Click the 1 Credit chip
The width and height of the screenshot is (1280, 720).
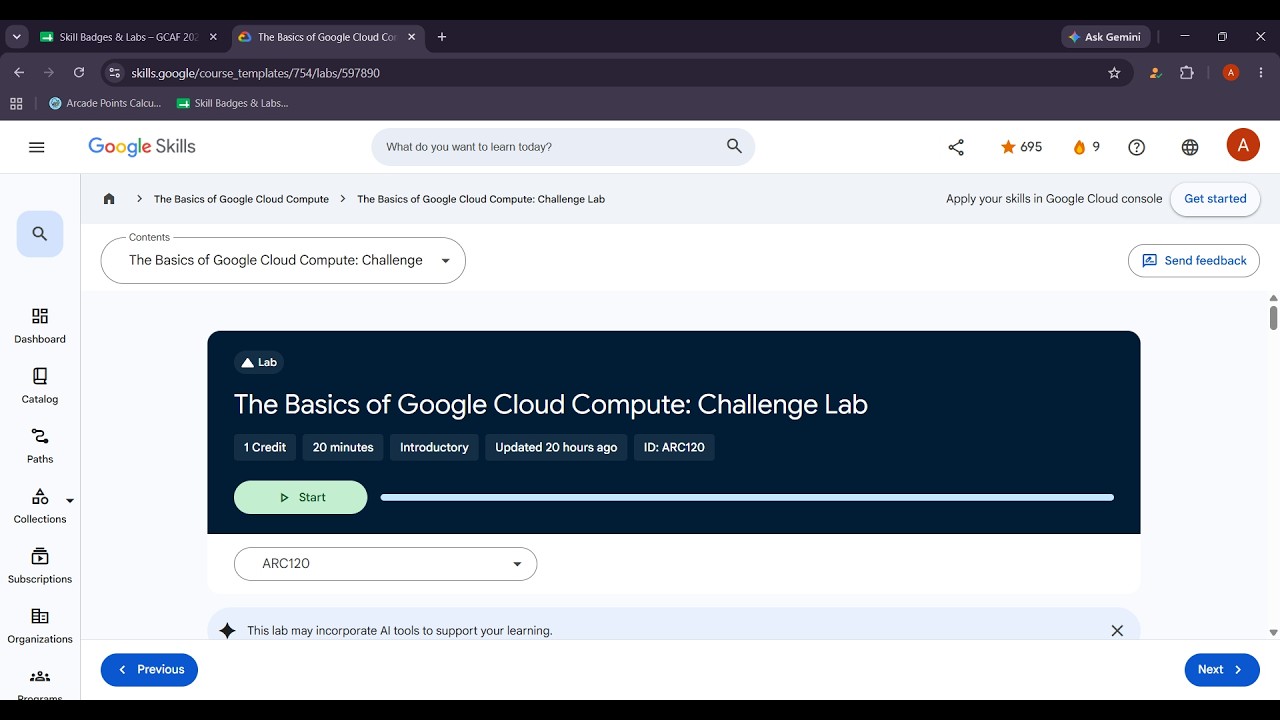tap(265, 447)
